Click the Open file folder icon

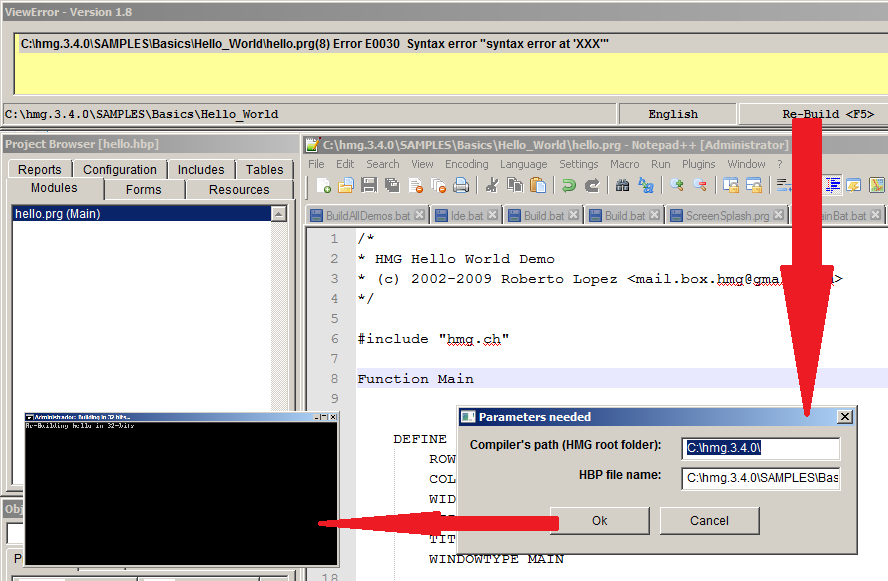click(346, 185)
